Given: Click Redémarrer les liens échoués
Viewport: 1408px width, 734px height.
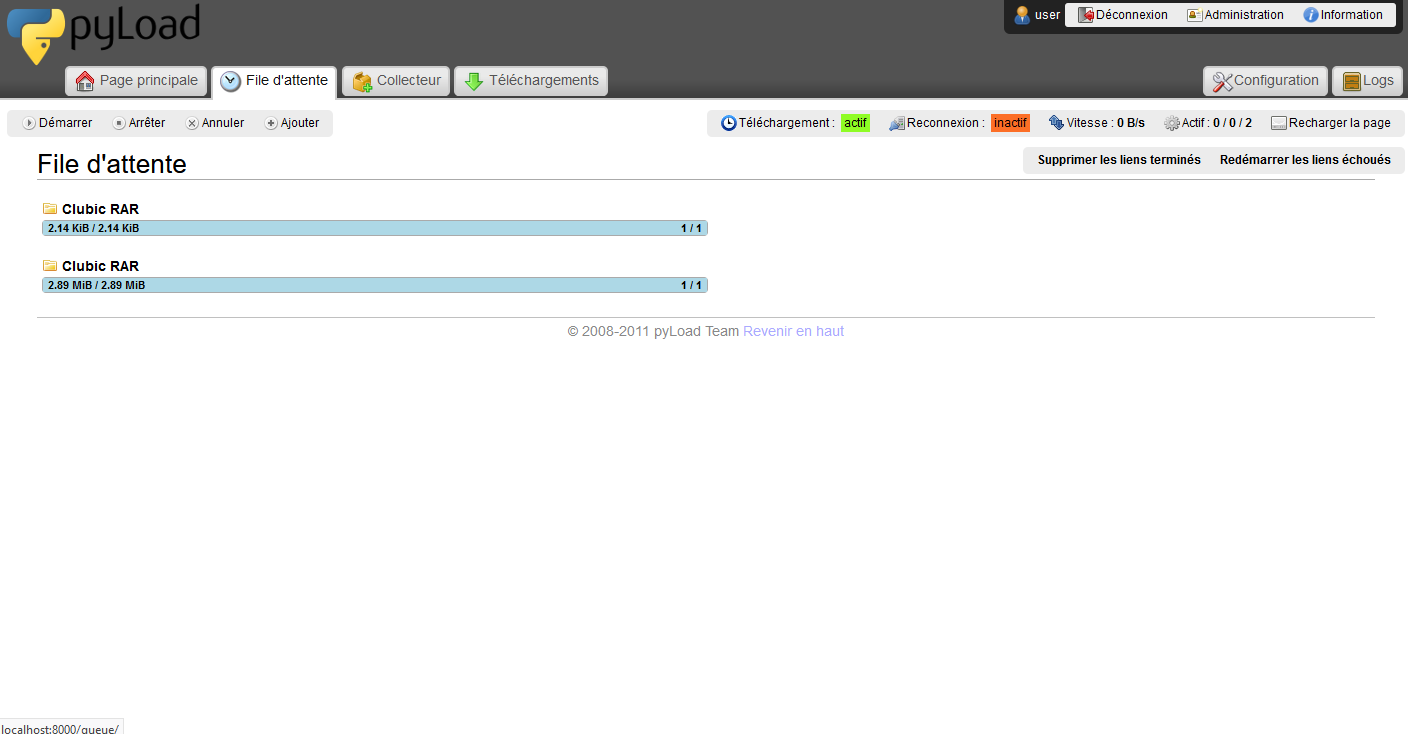Looking at the screenshot, I should coord(1305,160).
